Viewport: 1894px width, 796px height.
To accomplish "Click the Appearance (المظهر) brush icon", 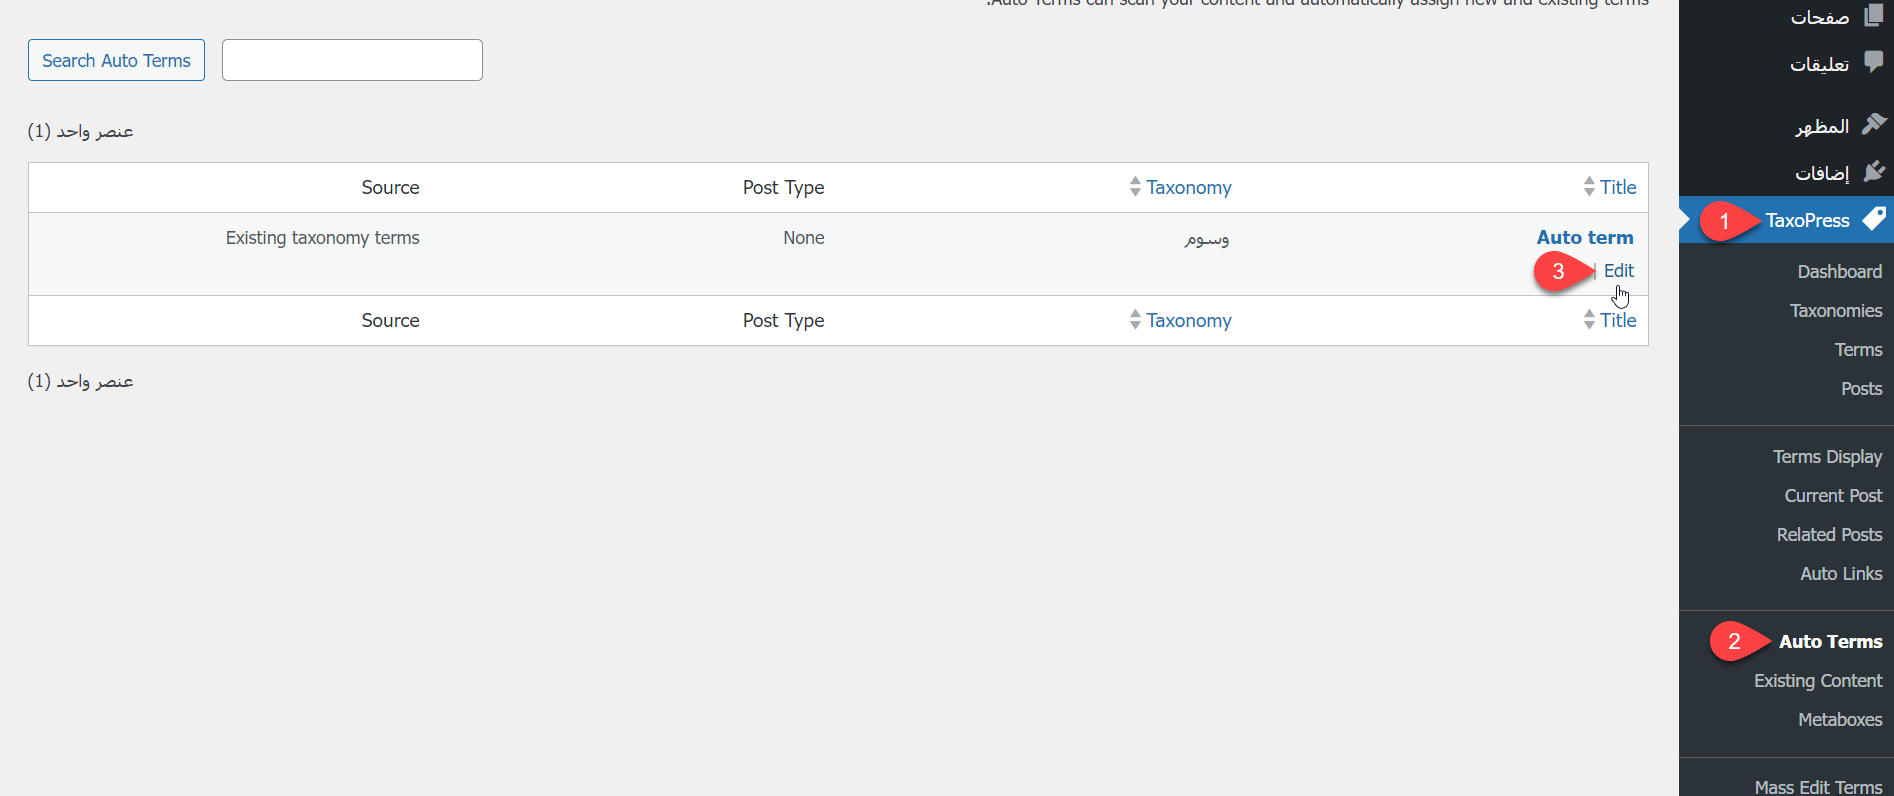I will pos(1874,125).
